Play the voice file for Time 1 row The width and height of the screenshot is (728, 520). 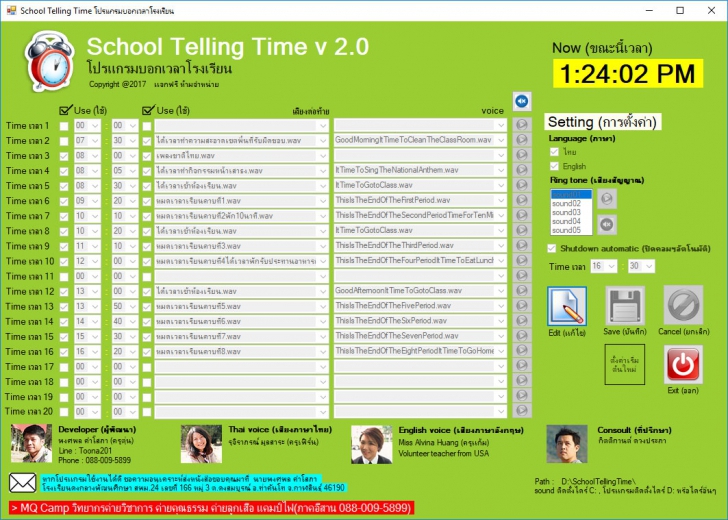(522, 124)
